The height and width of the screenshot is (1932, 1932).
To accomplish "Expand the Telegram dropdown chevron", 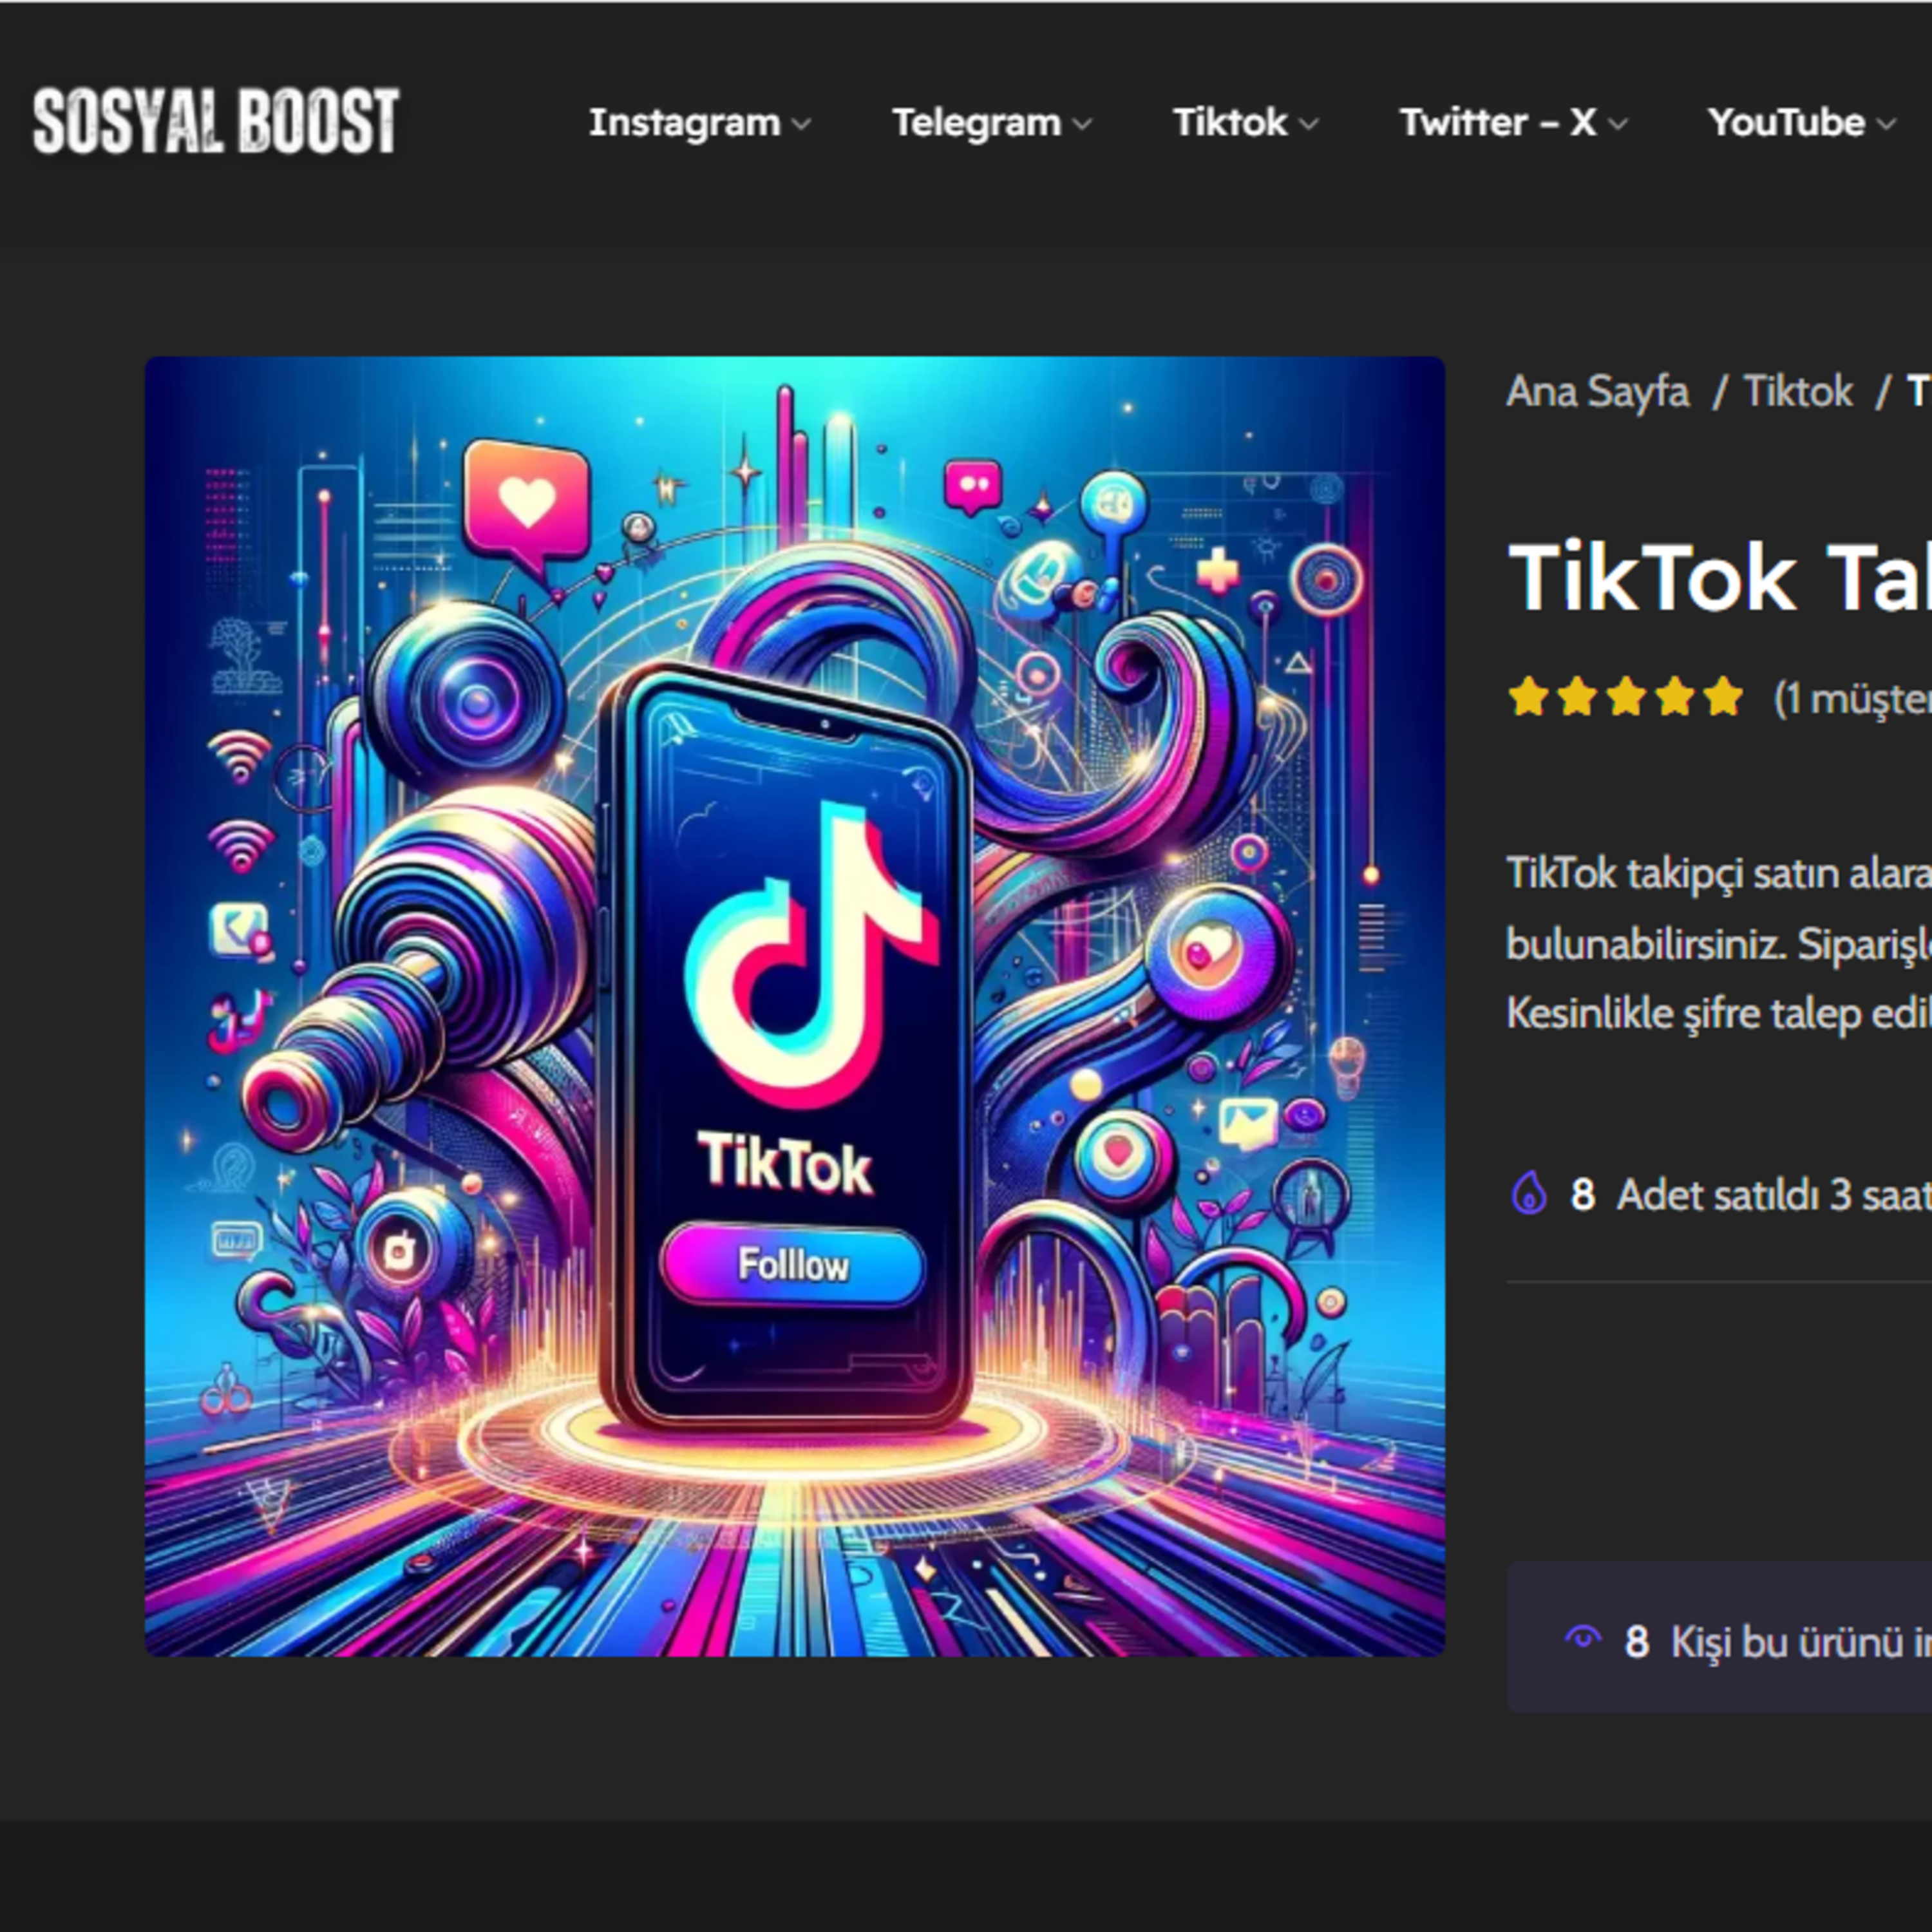I will (1082, 125).
